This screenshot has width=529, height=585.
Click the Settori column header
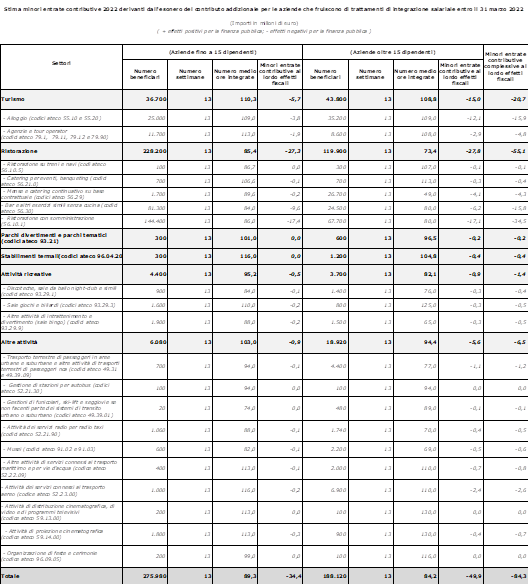[61, 63]
